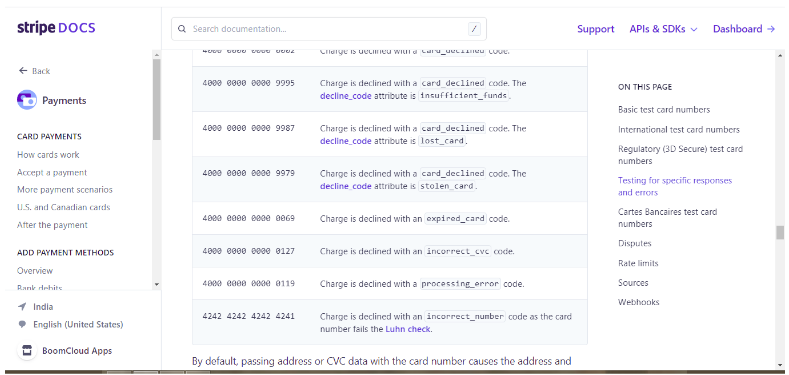Viewport: 789px width, 375px height.
Task: Click the main page scrollbar thumb
Action: click(780, 233)
